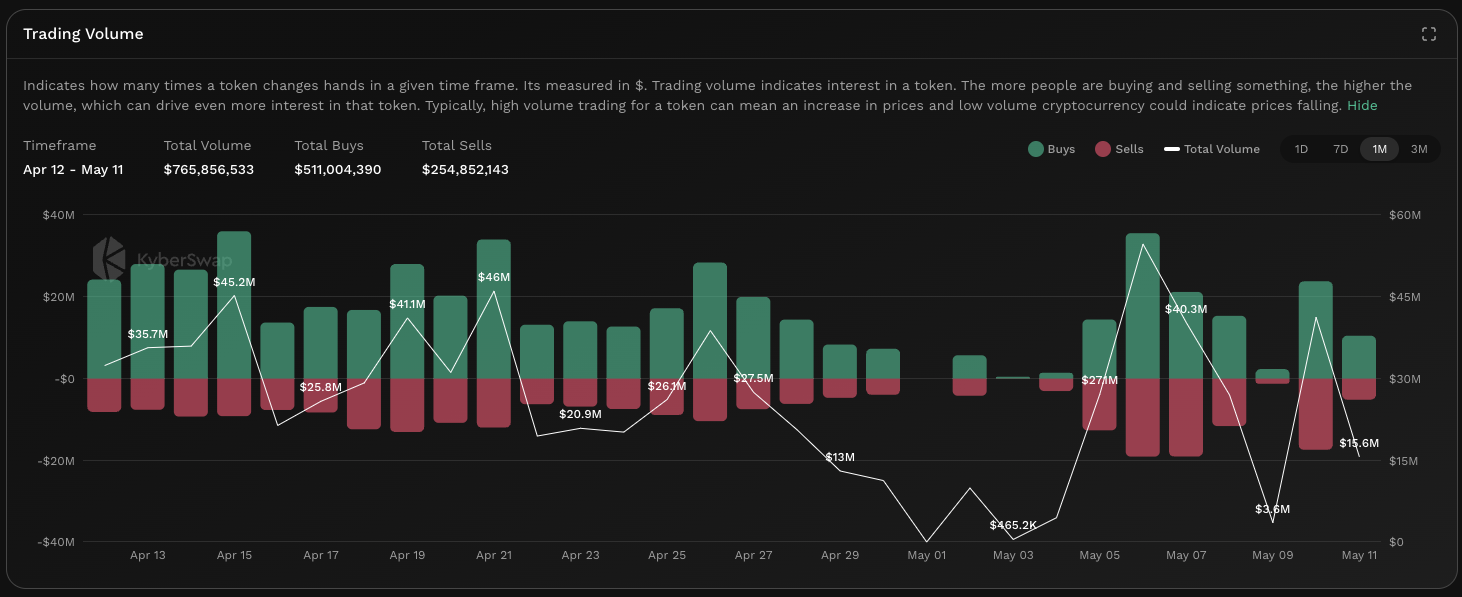Hide the trading volume description
1462x597 pixels.
[x=1362, y=105]
